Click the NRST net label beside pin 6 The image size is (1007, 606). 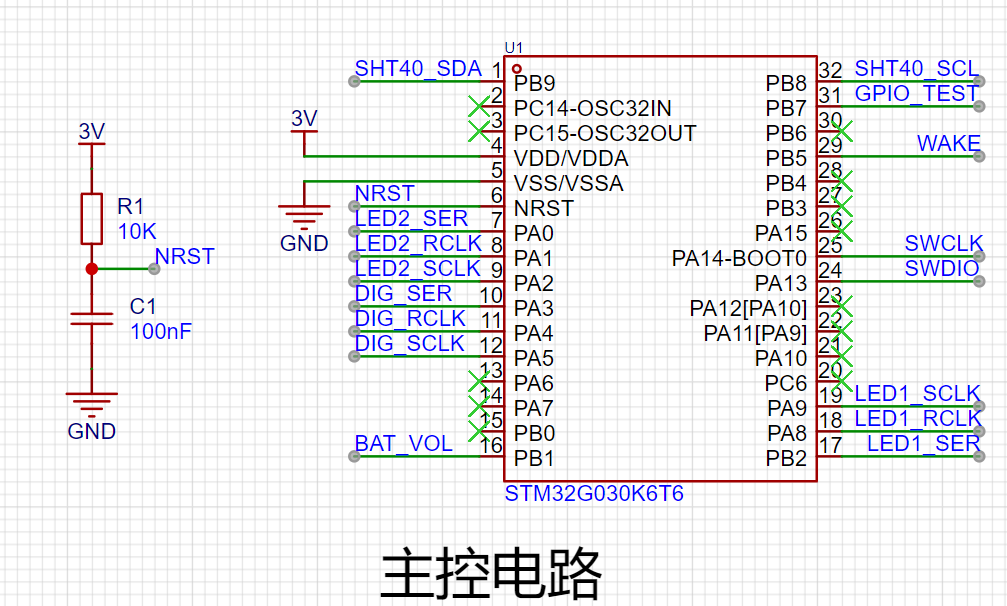[385, 194]
